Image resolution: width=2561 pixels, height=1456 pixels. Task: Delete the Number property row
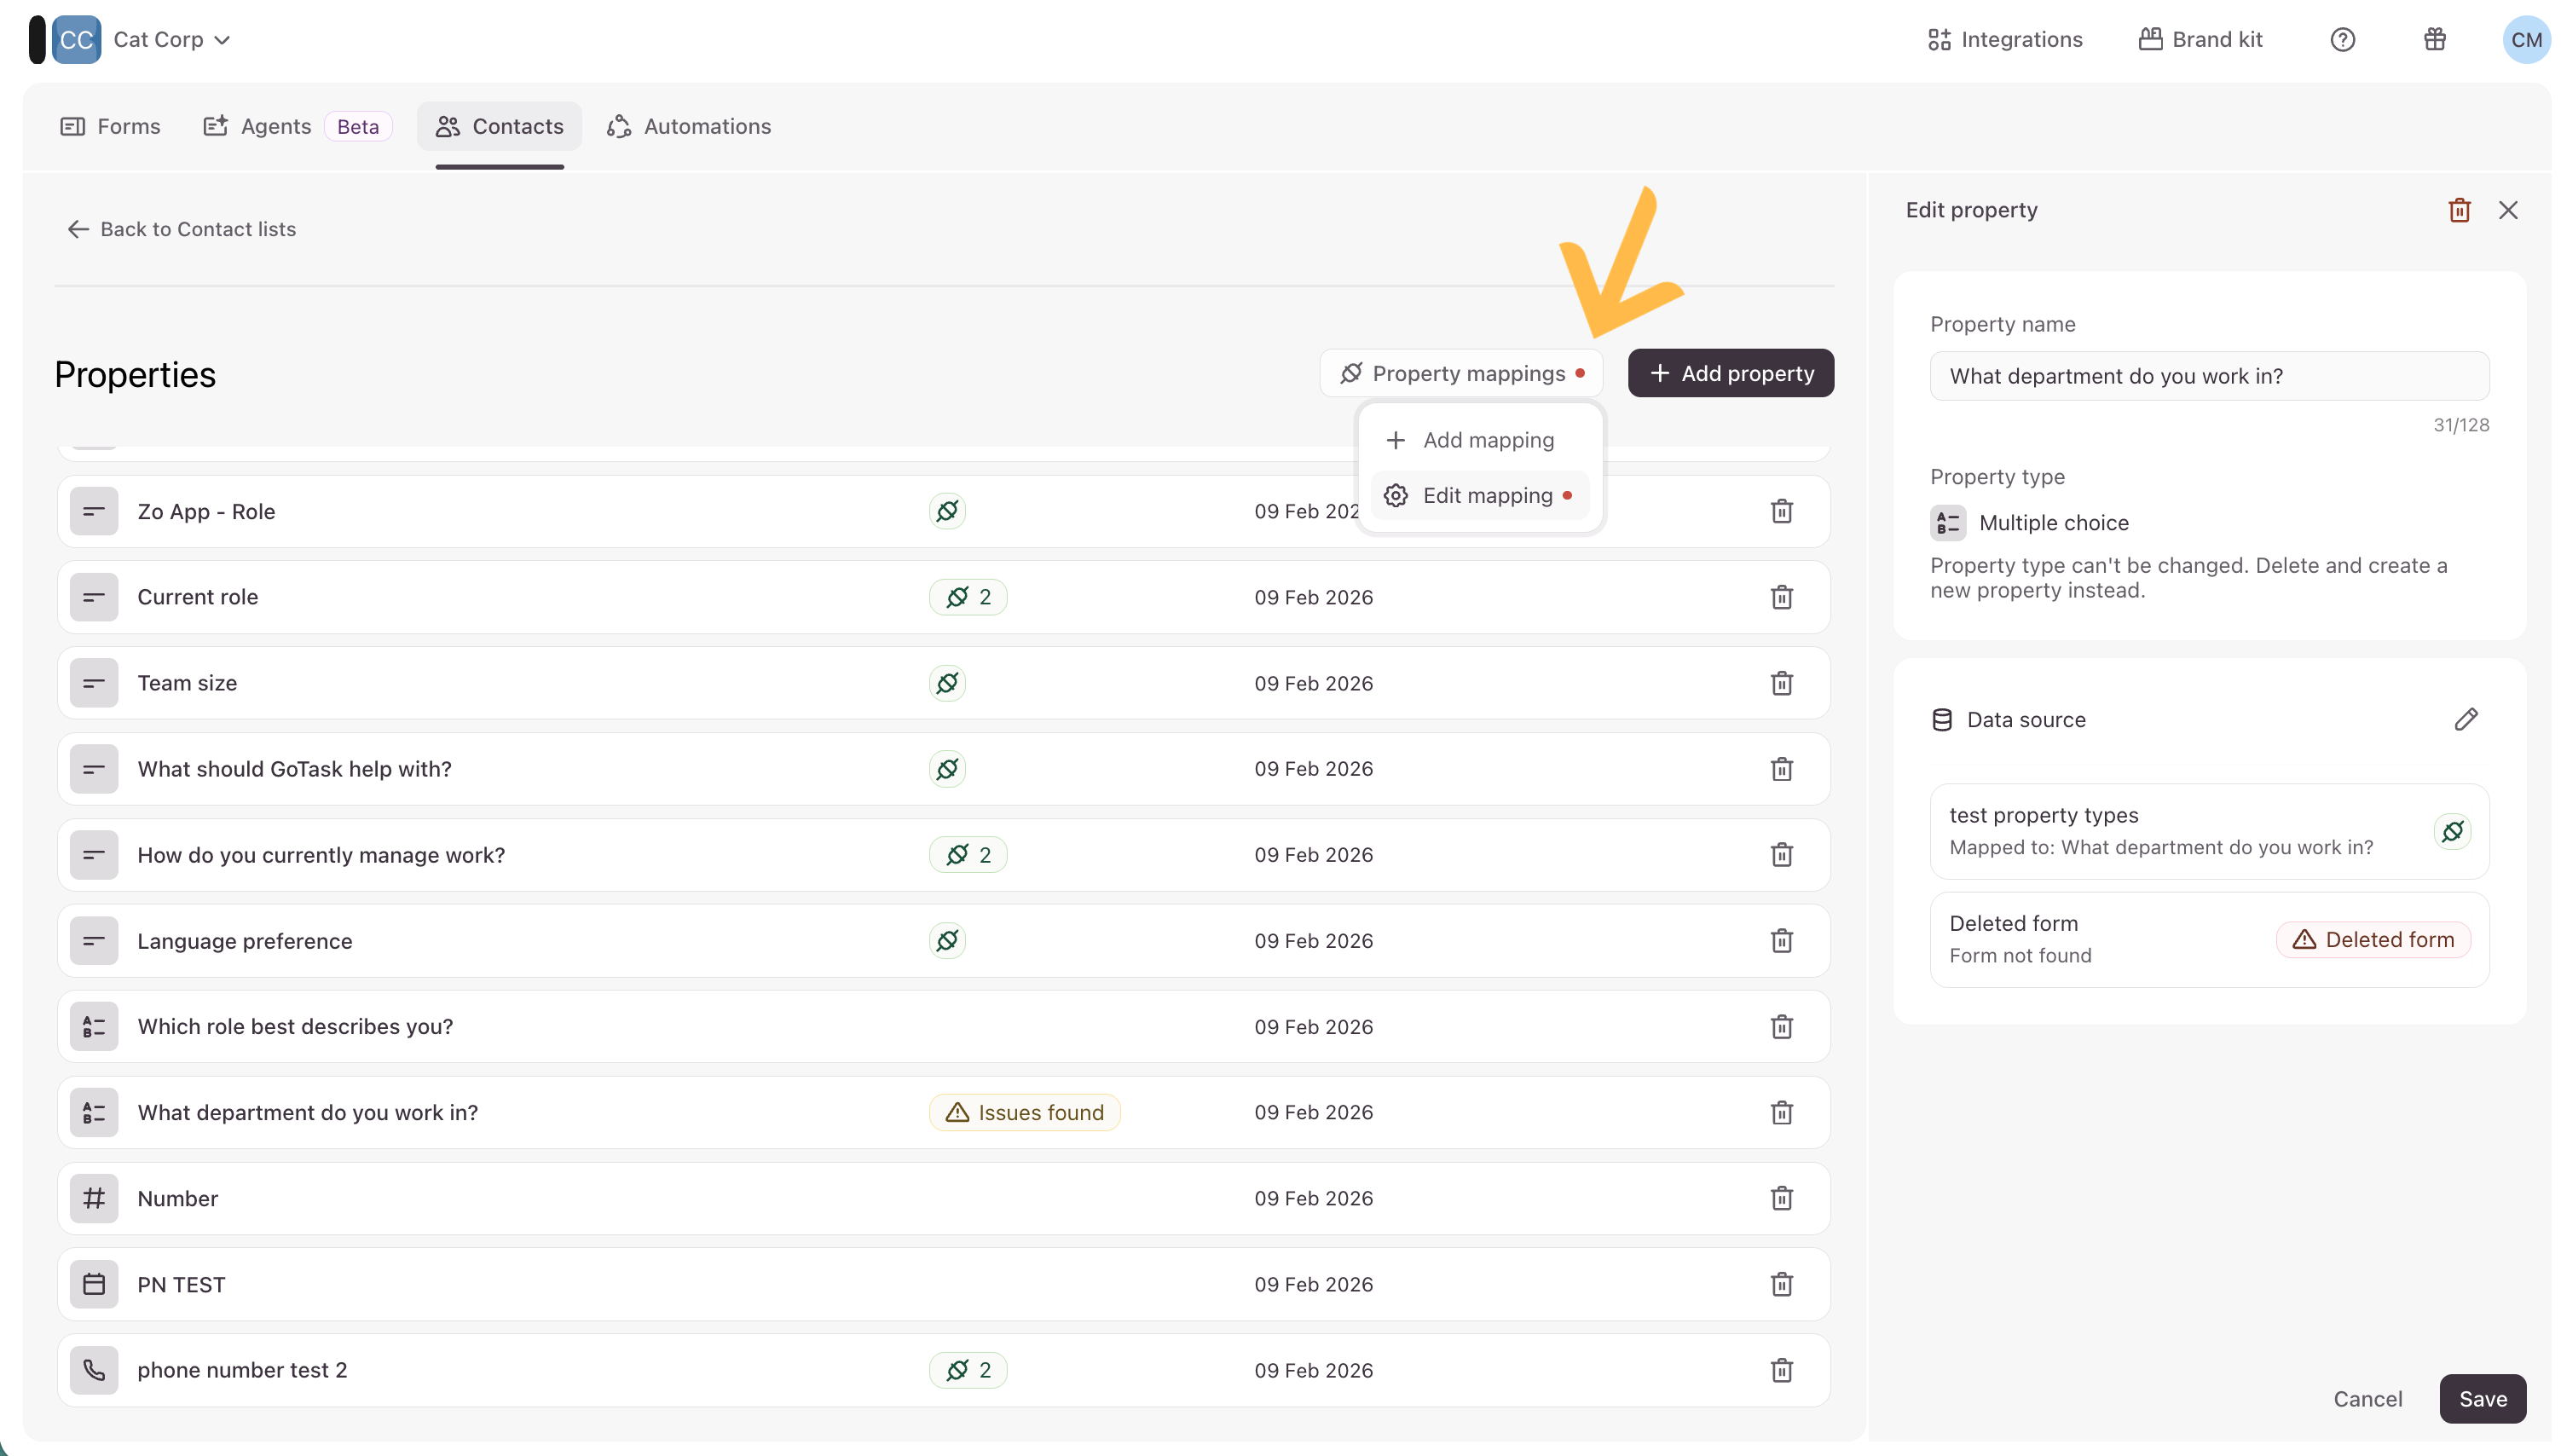[x=1781, y=1198]
